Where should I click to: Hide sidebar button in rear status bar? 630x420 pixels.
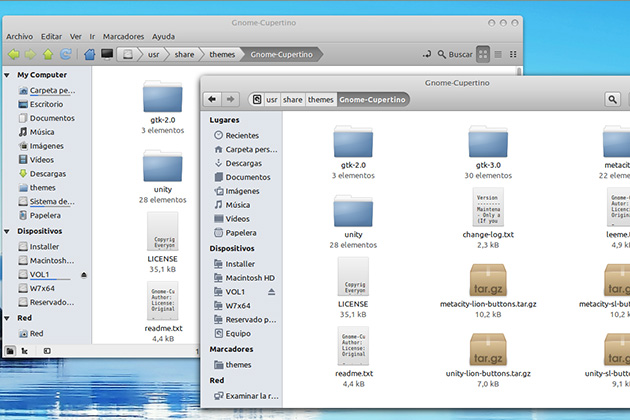(x=47, y=351)
